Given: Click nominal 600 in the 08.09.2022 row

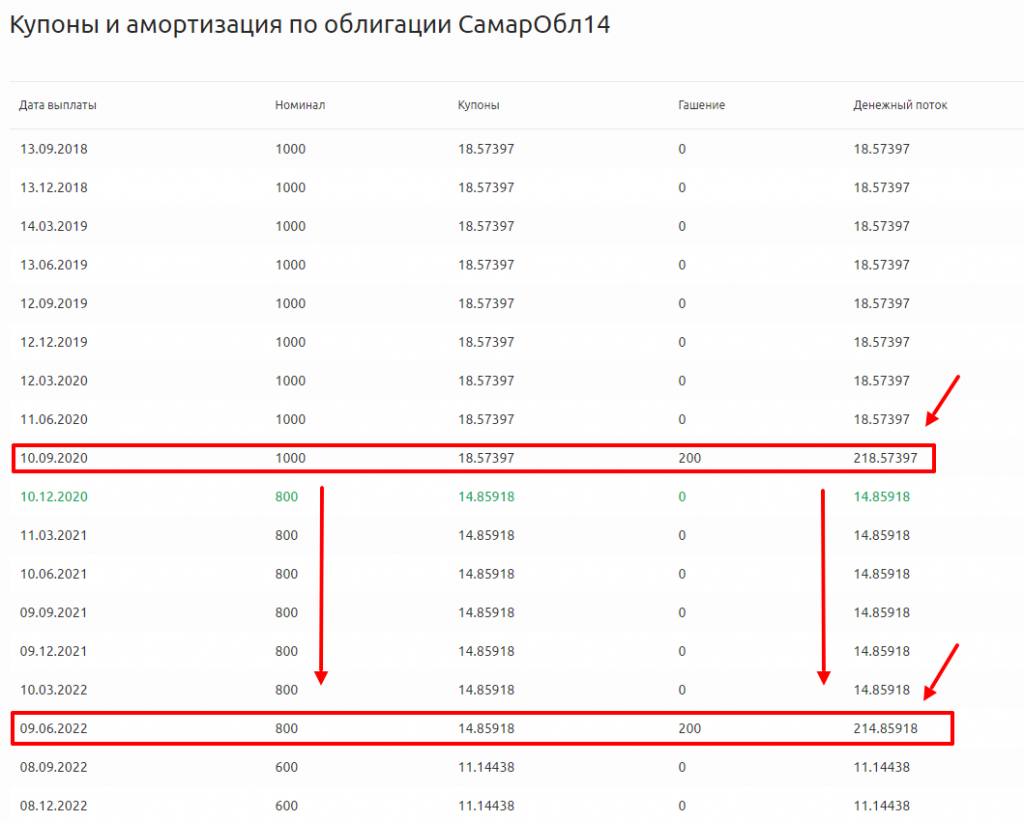Looking at the screenshot, I should (x=287, y=767).
